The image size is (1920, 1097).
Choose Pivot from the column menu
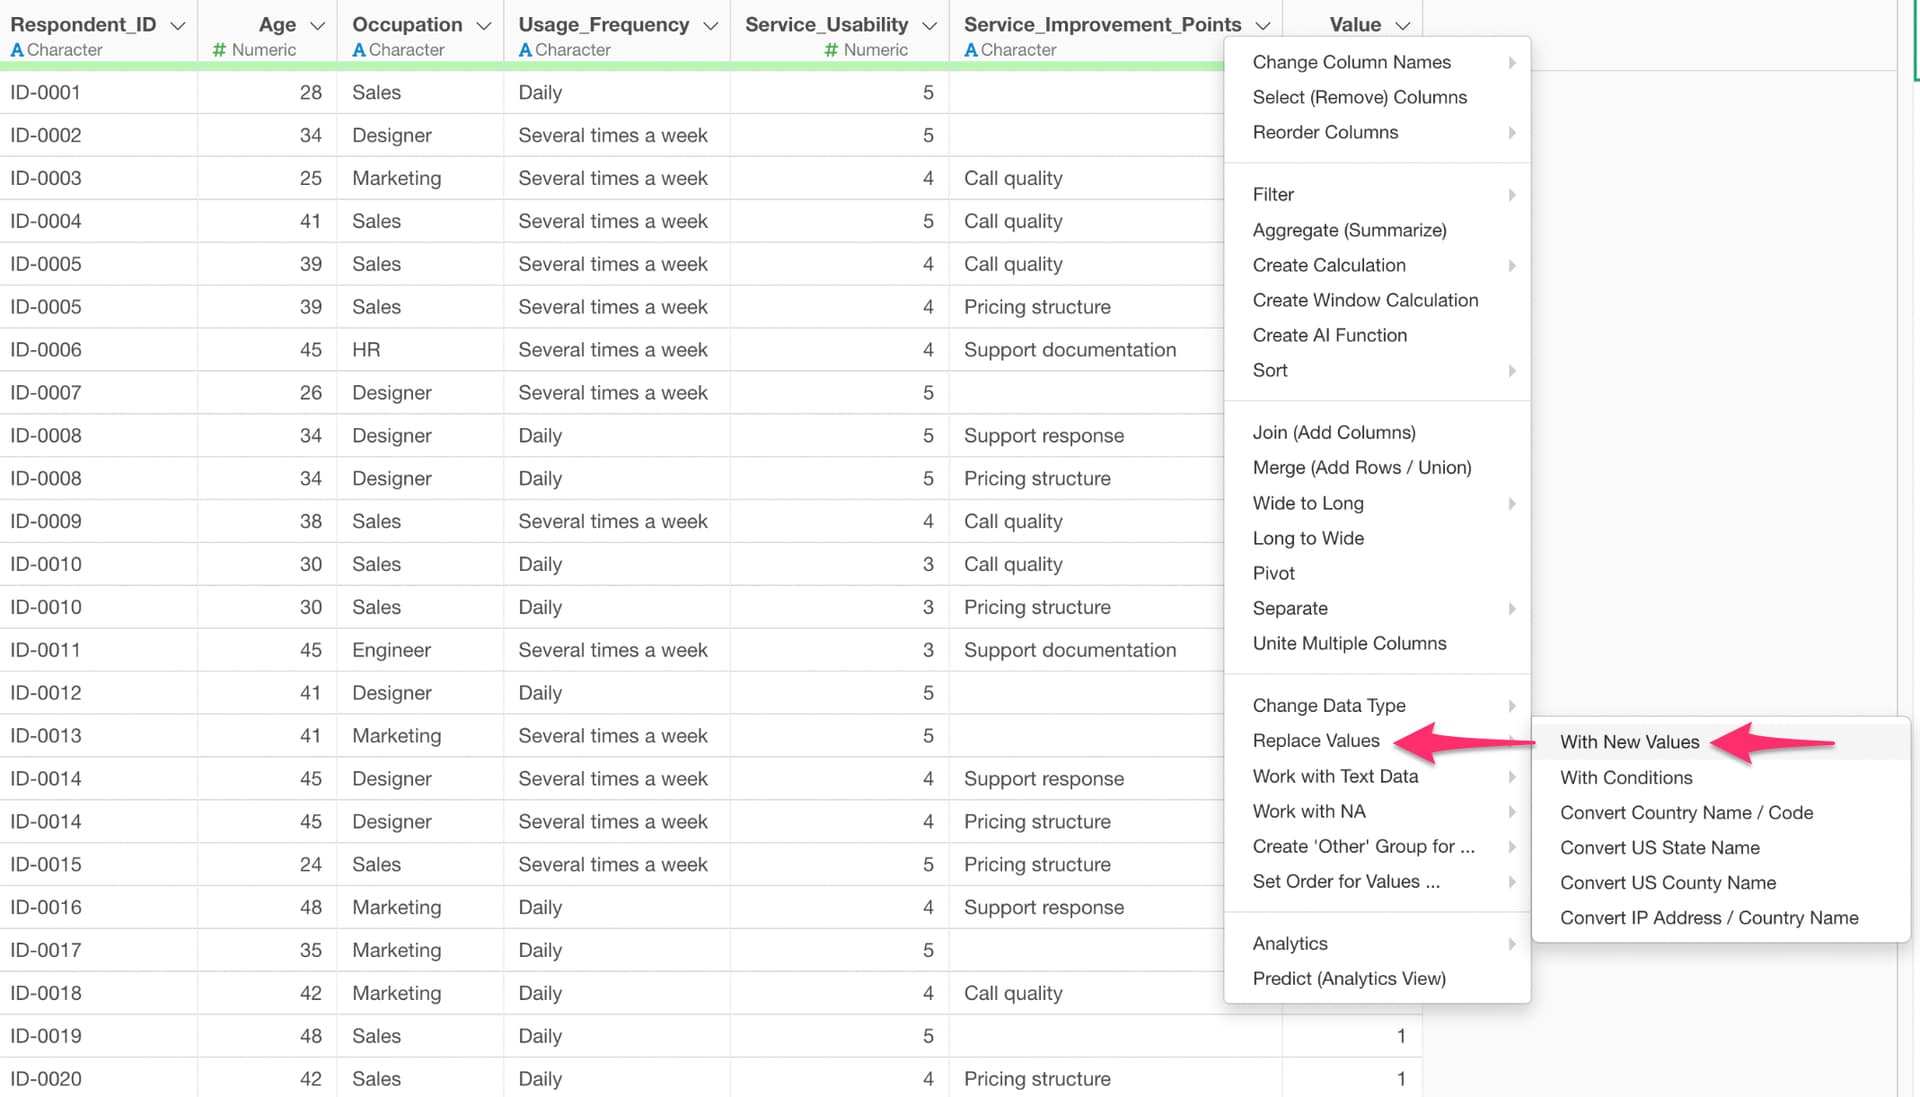pos(1273,573)
